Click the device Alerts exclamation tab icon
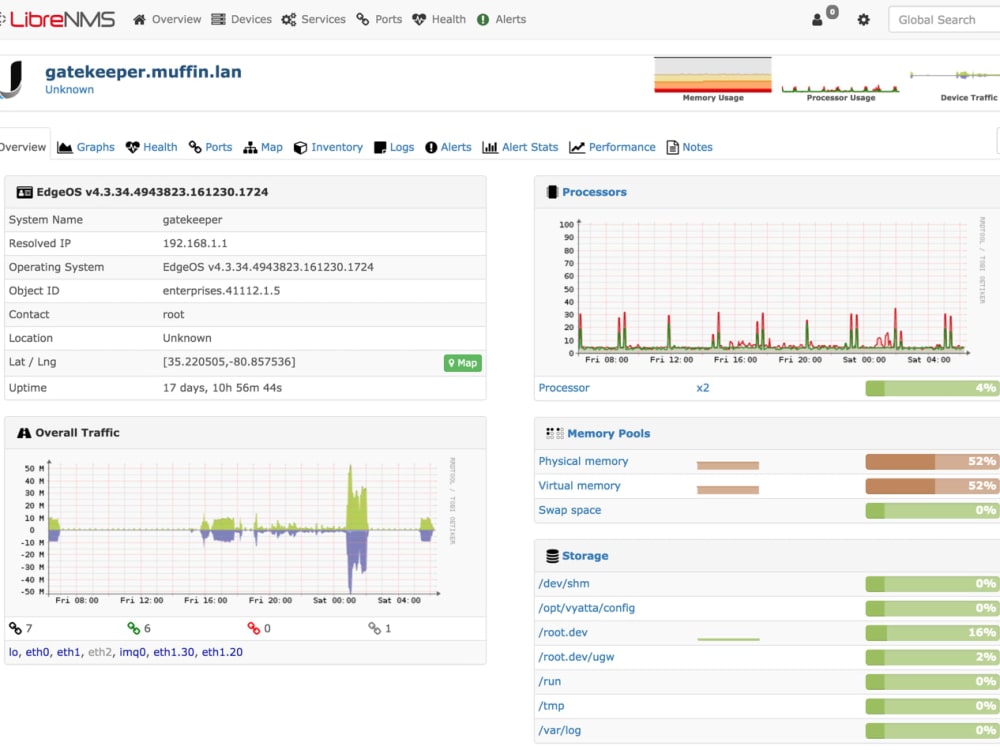 [431, 147]
